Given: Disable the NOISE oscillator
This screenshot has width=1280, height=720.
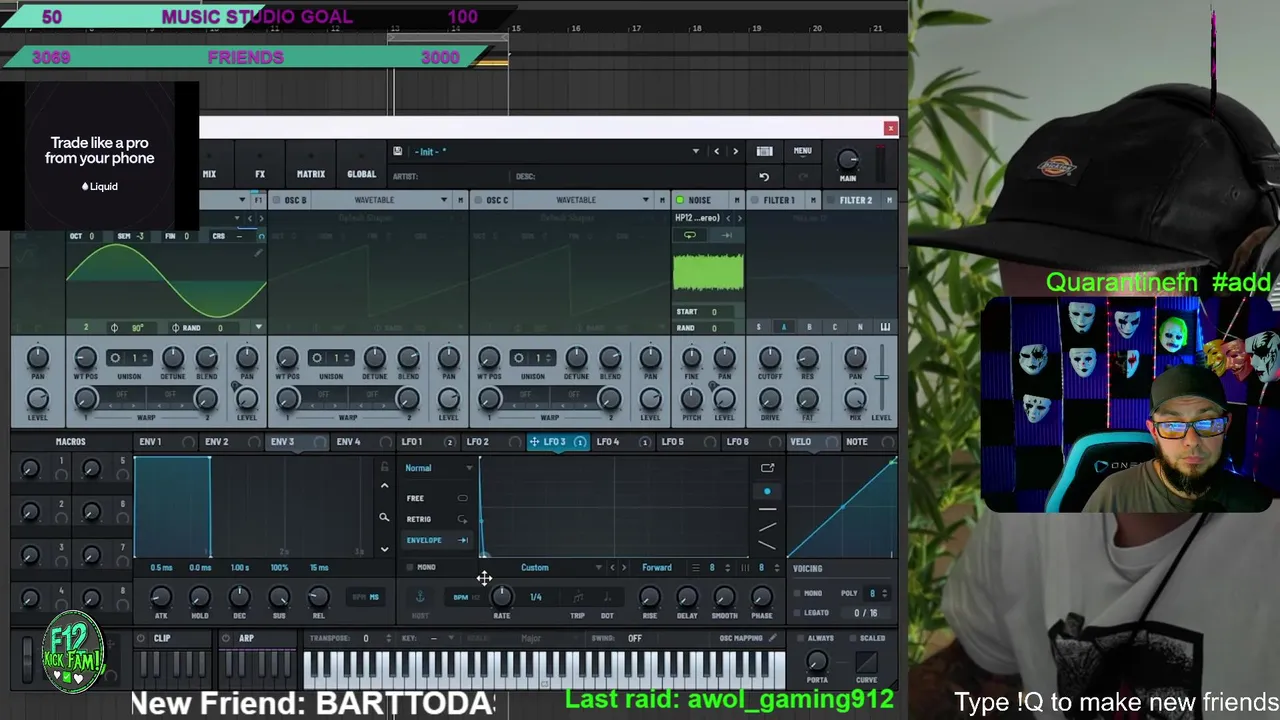Looking at the screenshot, I should coord(680,200).
